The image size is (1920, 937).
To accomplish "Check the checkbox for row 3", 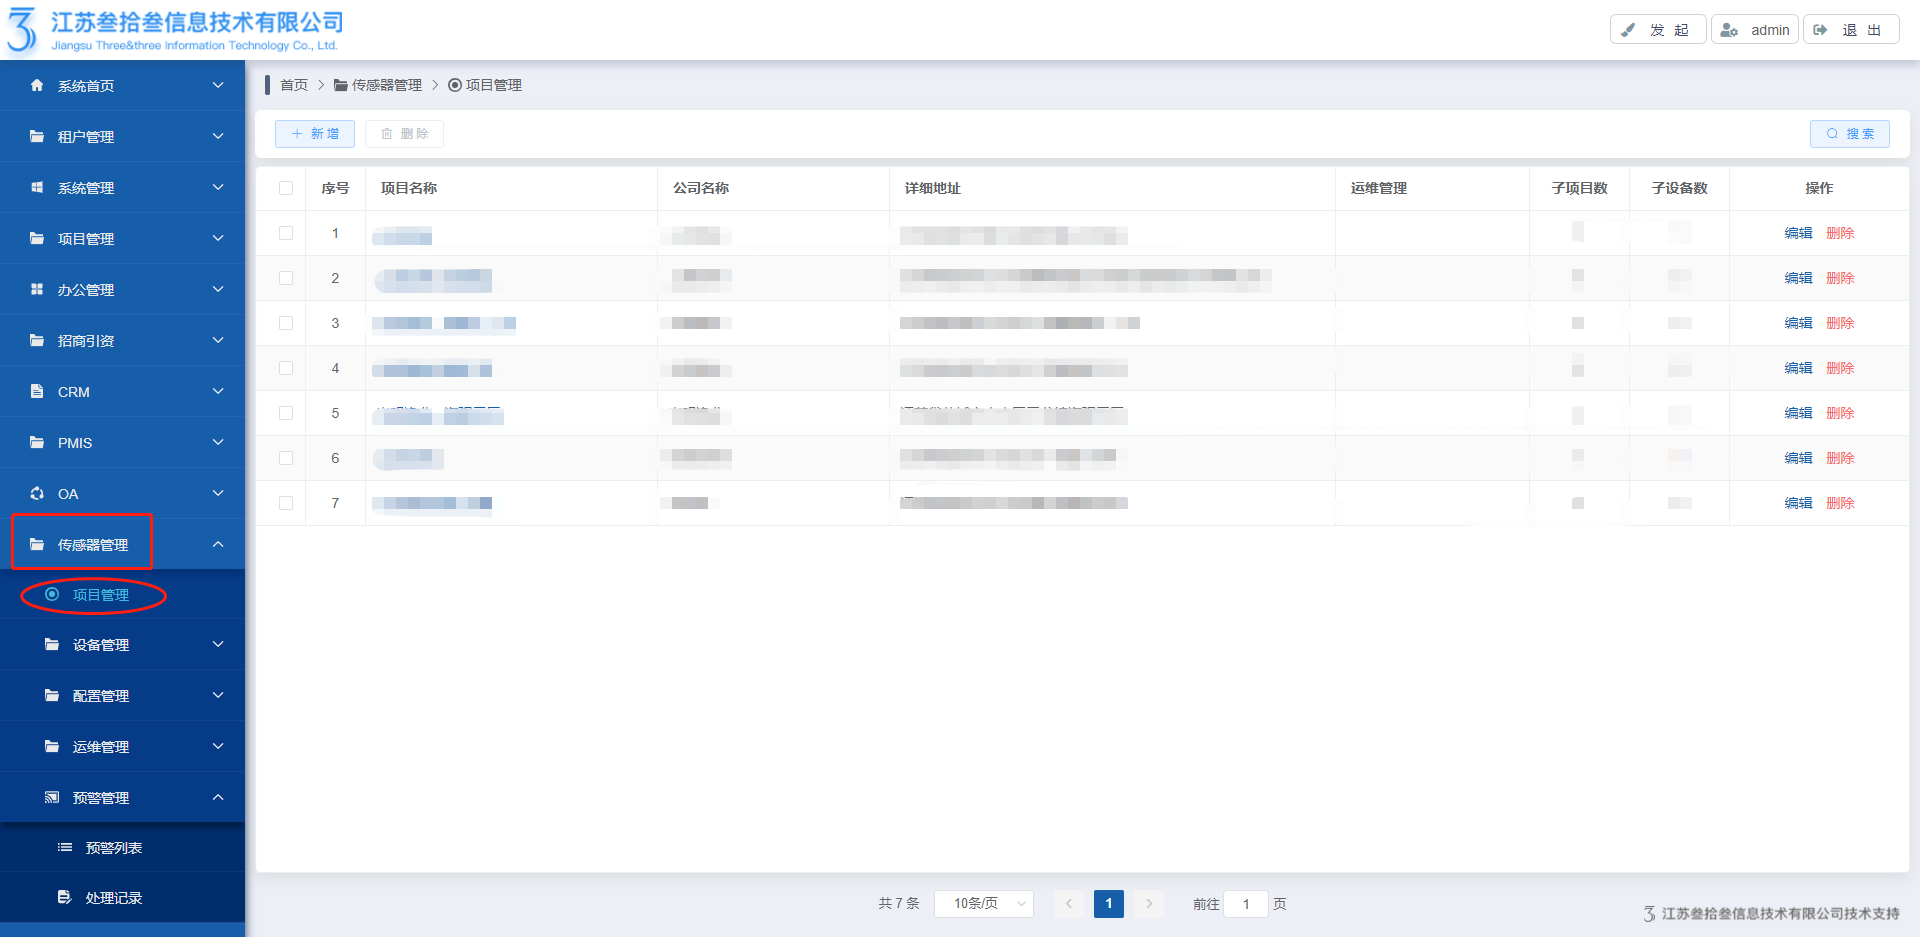I will (286, 323).
